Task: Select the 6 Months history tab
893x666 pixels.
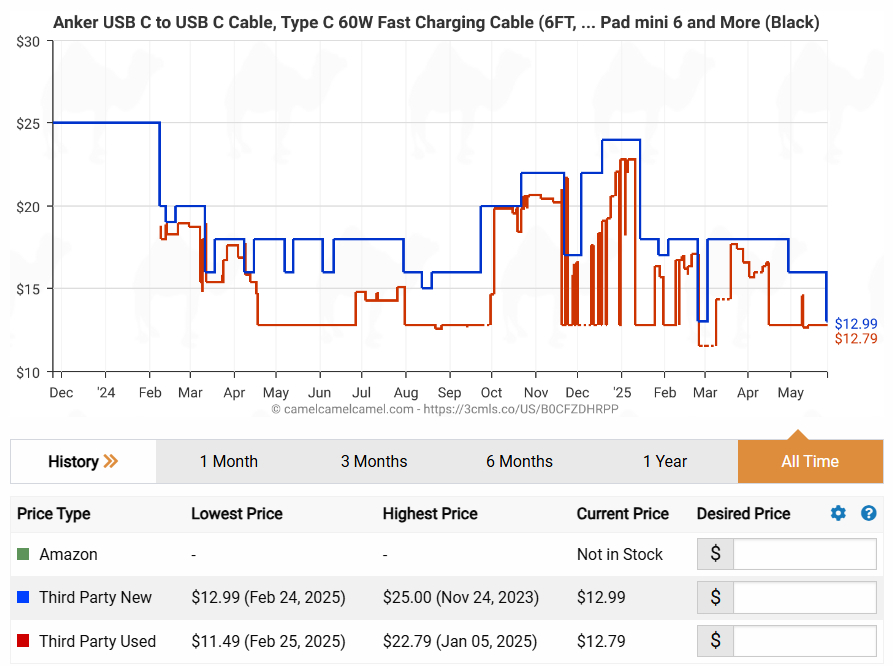Action: click(519, 461)
